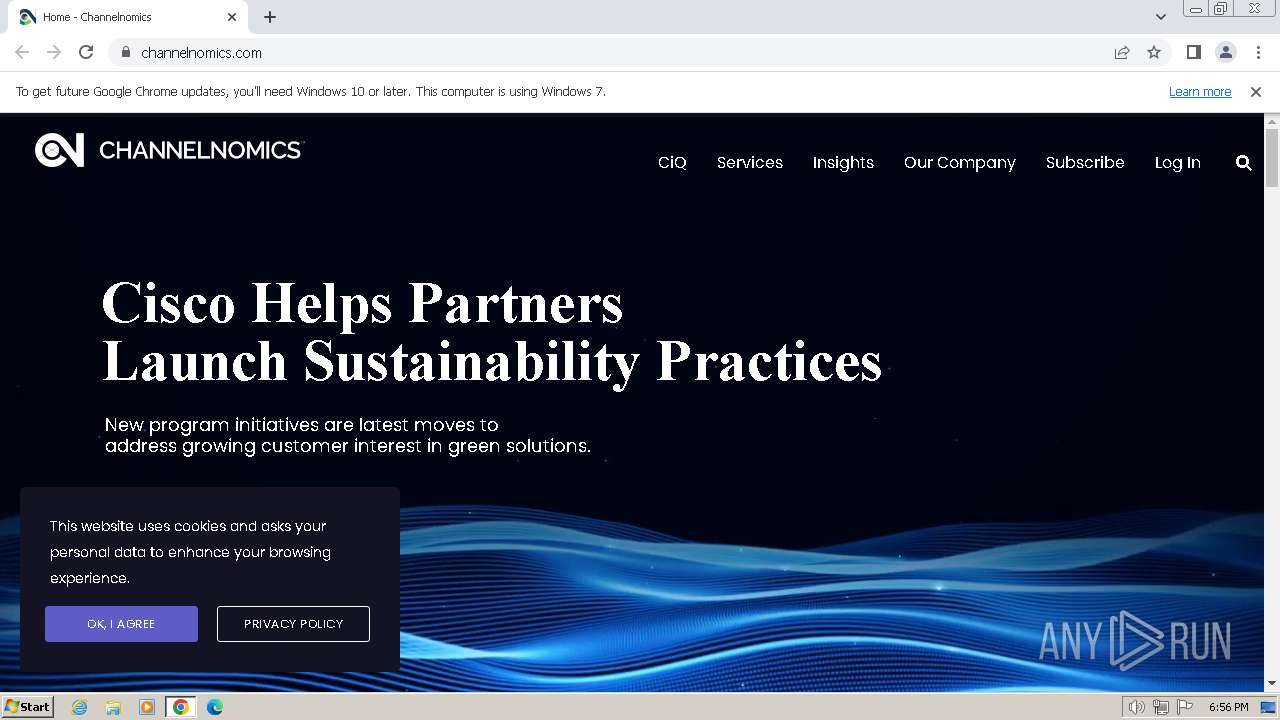Open the Cisco Helps Partners headline

tap(491, 332)
